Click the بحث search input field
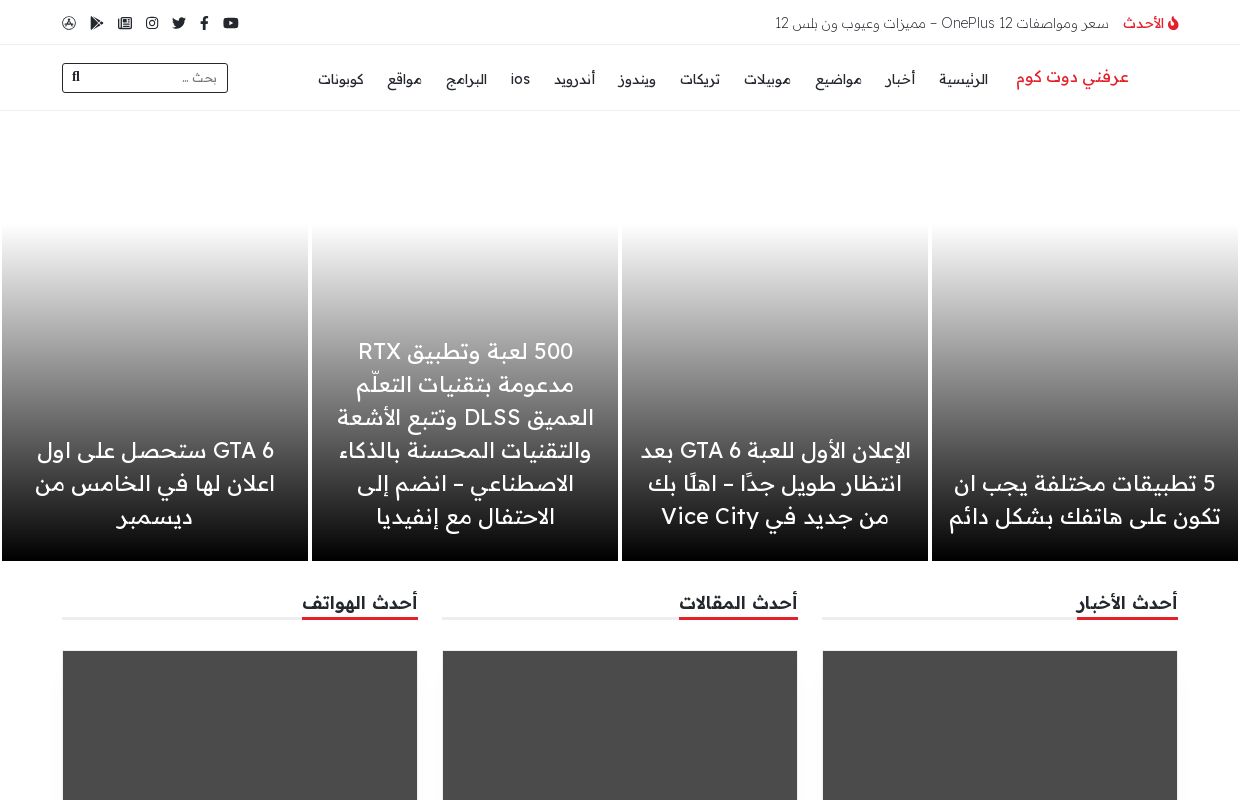This screenshot has width=1240, height=800. coord(145,78)
